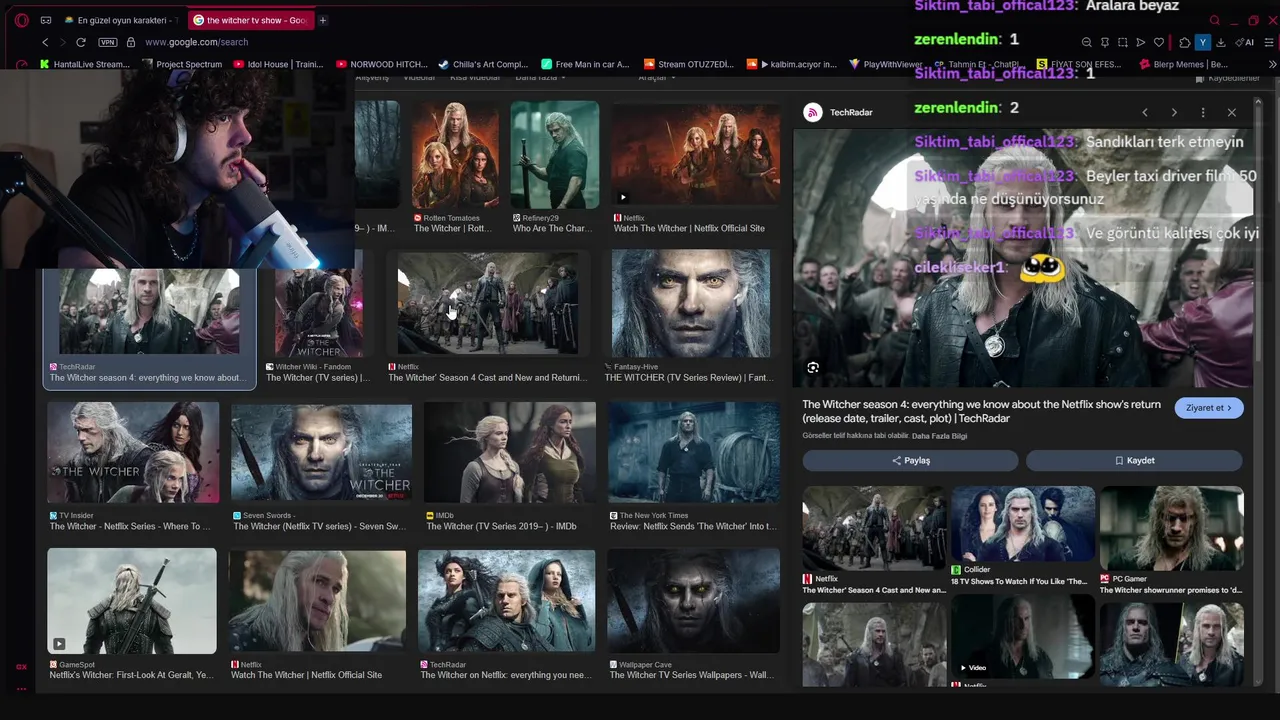Show next image in preview panel
Image resolution: width=1280 pixels, height=720 pixels.
[x=1174, y=112]
